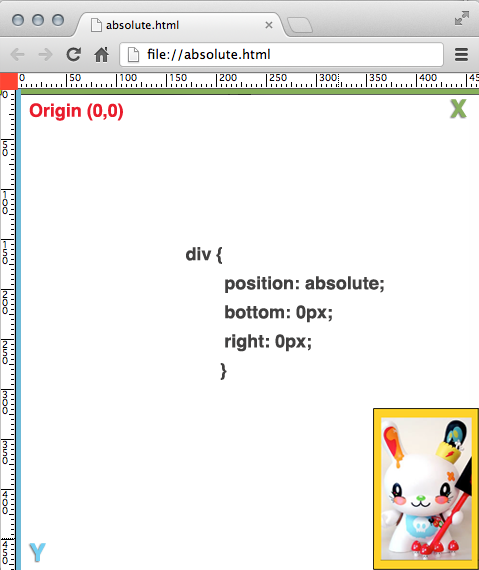Screen dimensions: 479x570
Task: Close the absolute.html tab
Action: point(269,25)
